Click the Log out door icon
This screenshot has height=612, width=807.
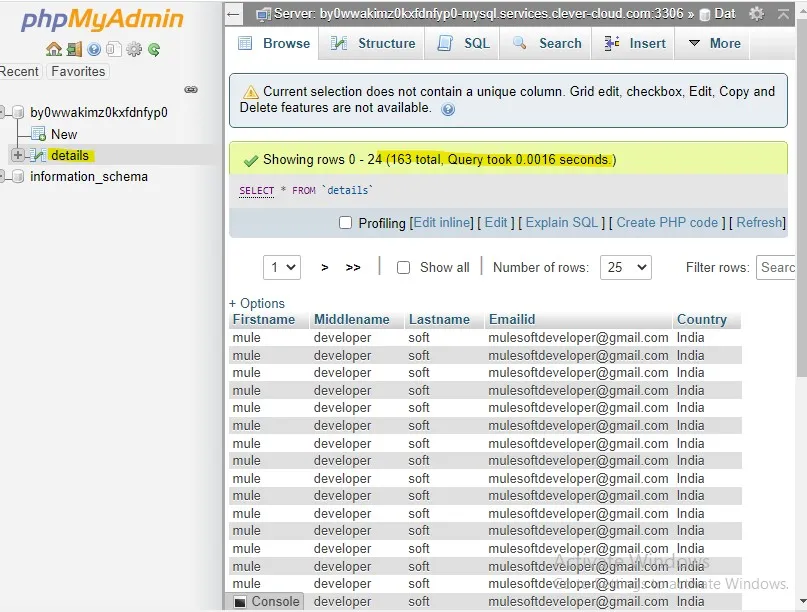coord(74,49)
